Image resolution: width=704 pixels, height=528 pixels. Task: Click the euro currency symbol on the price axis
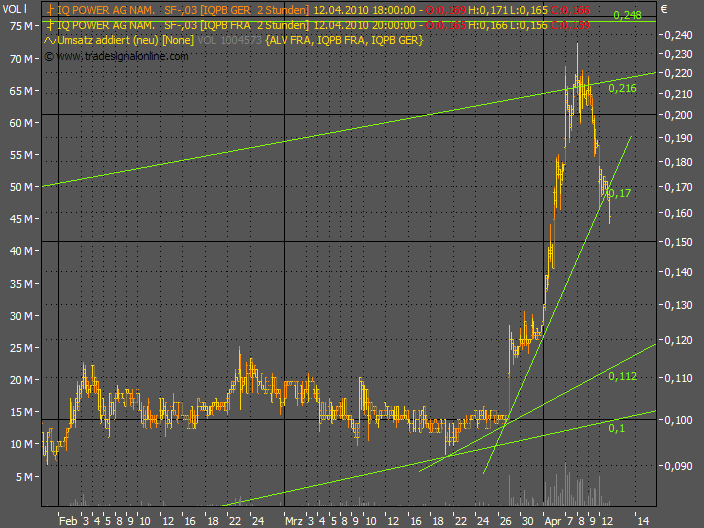tap(663, 8)
